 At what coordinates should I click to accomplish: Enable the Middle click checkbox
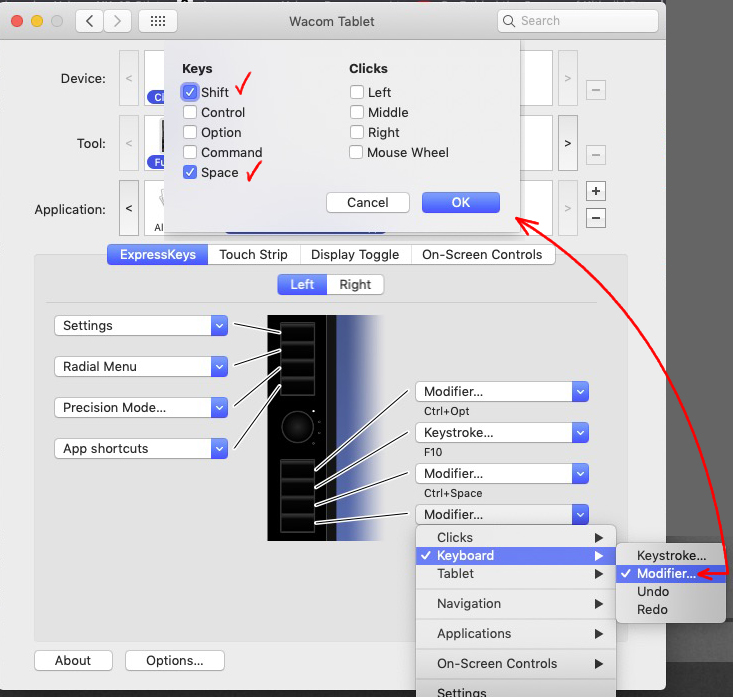point(357,112)
